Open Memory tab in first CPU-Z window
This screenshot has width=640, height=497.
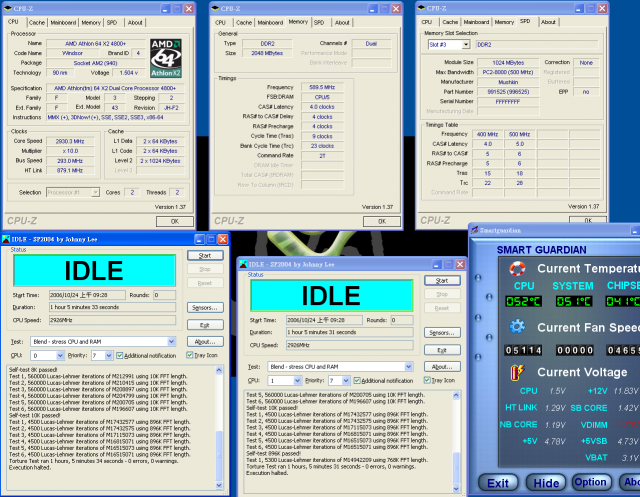91,22
